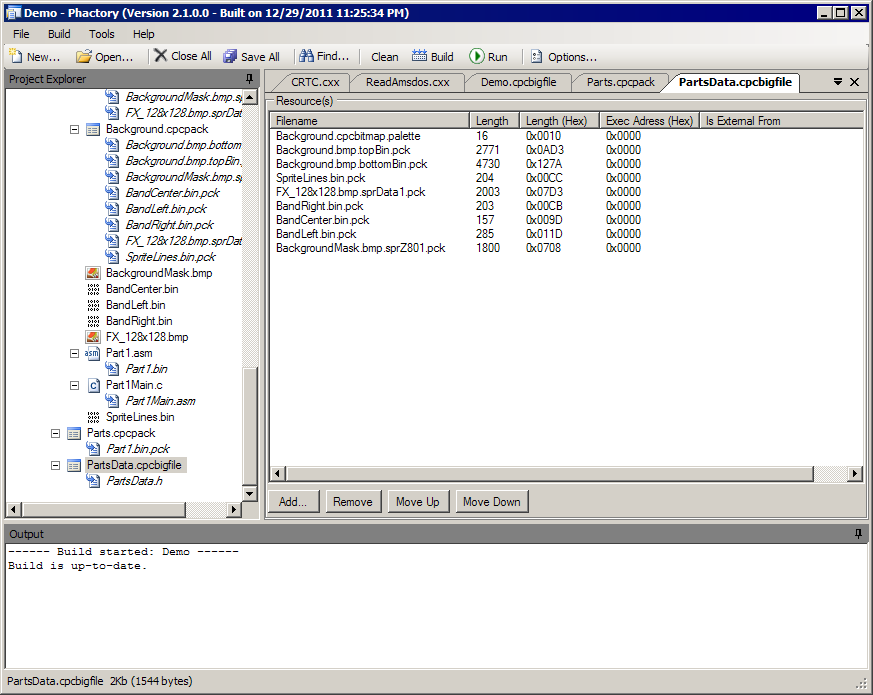
Task: Switch to the ReadAmsdos.cxx tab
Action: coord(408,82)
